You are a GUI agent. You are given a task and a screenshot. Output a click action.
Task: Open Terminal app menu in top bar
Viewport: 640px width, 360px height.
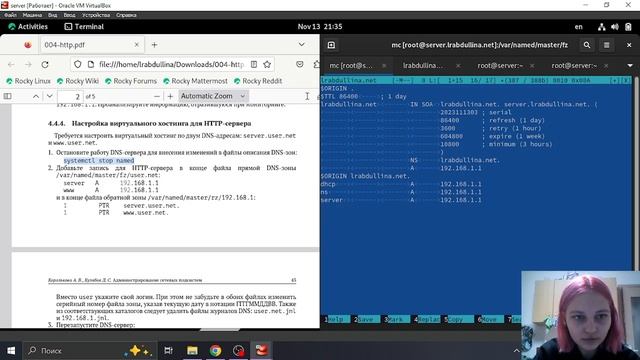tap(84, 27)
